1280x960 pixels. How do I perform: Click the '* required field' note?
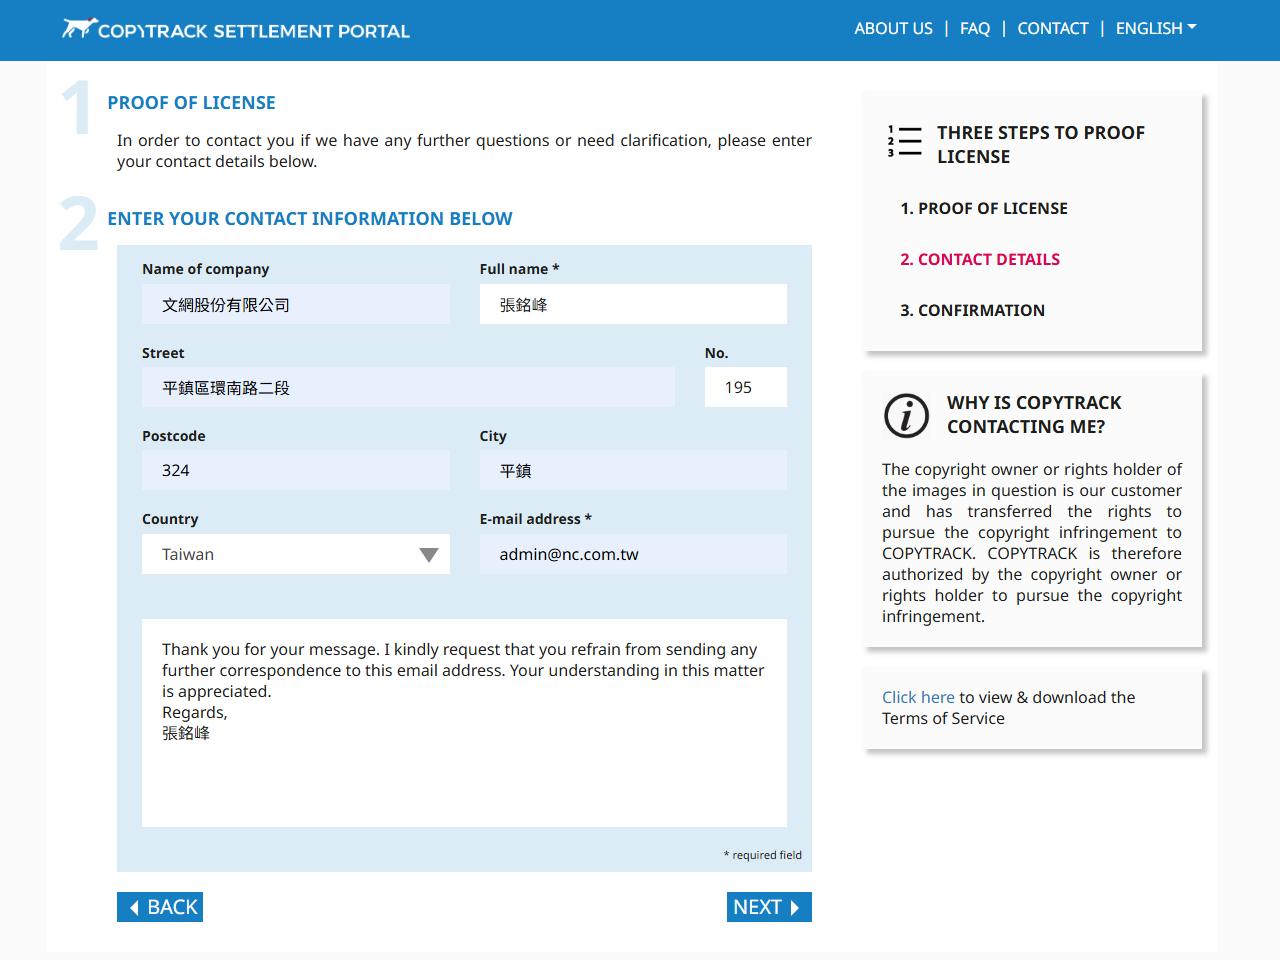pyautogui.click(x=763, y=855)
